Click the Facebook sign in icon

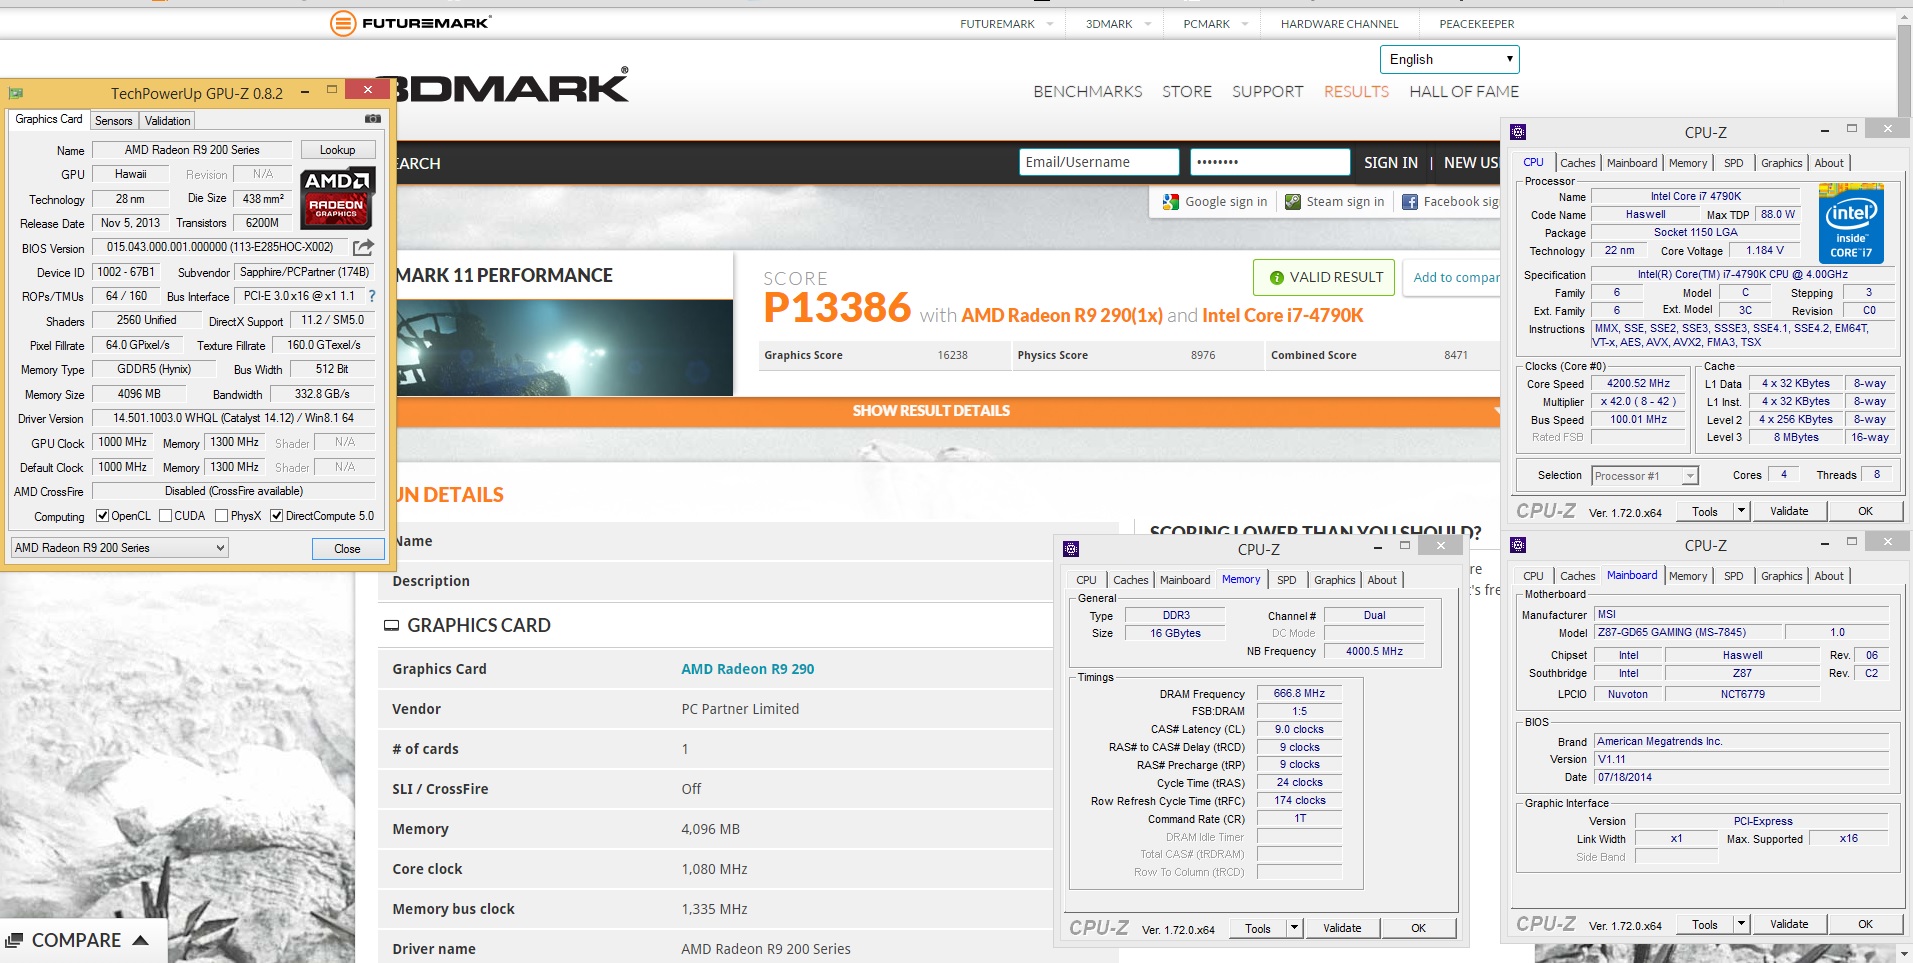click(1410, 202)
